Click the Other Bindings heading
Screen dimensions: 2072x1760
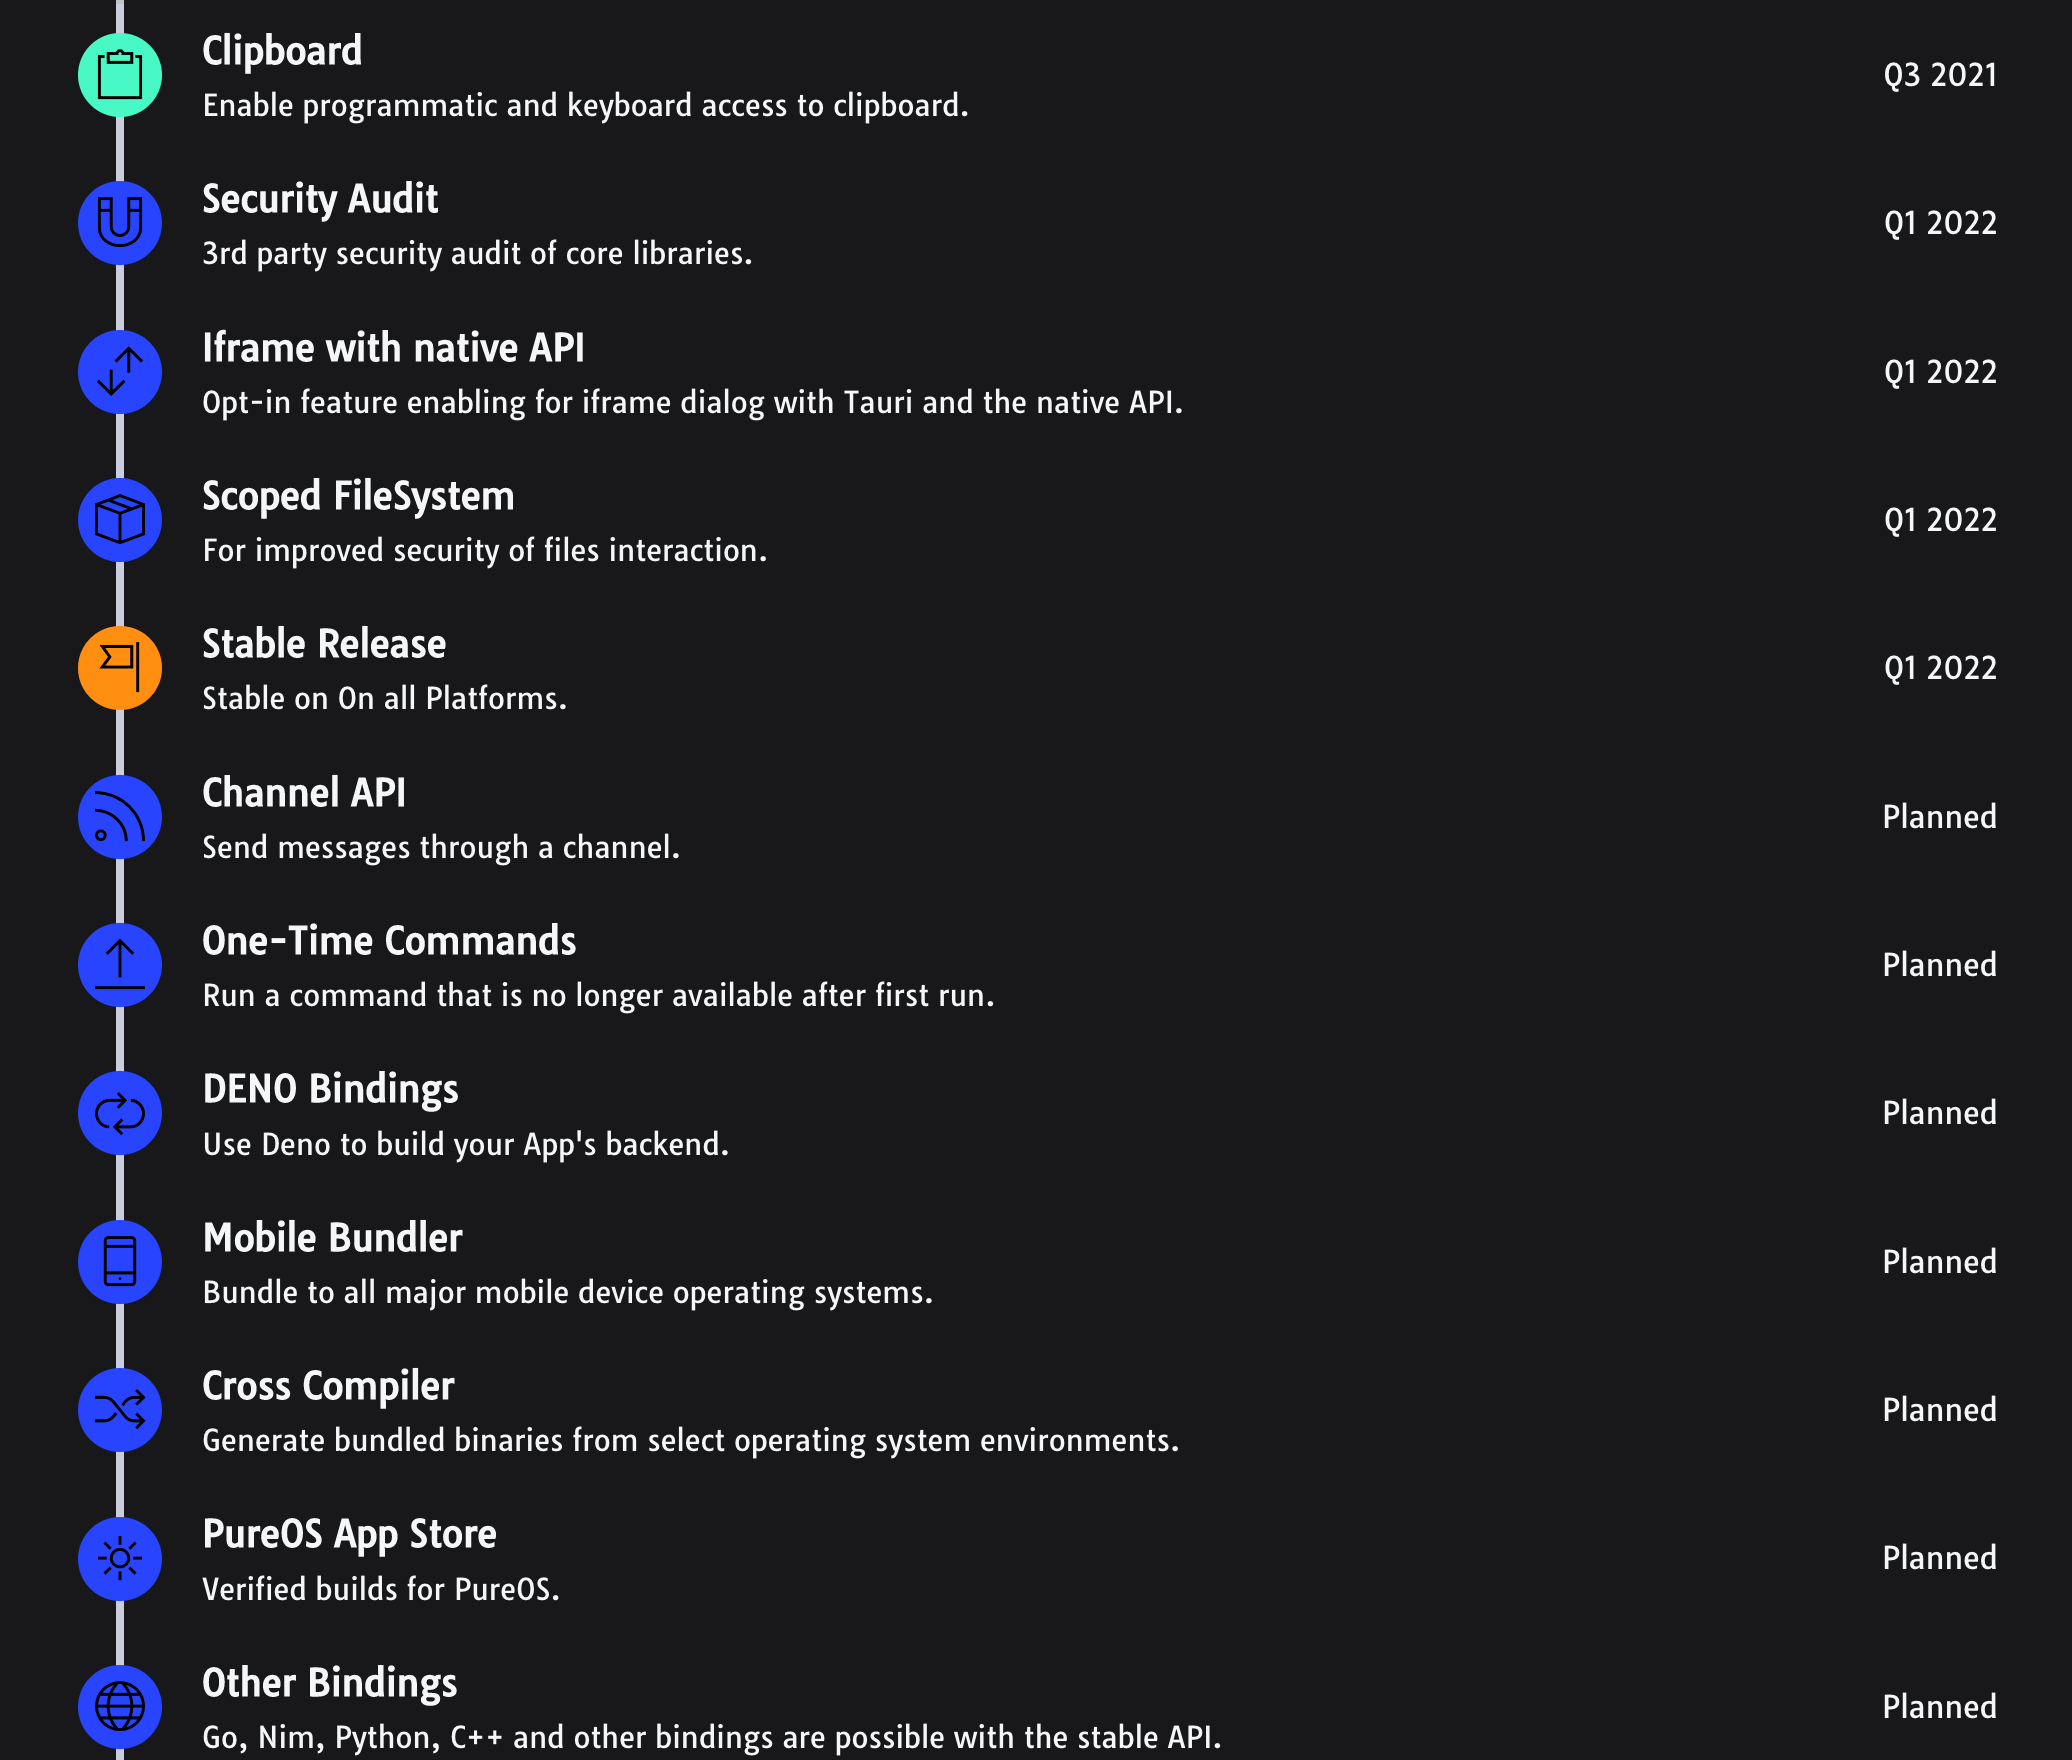click(329, 1684)
